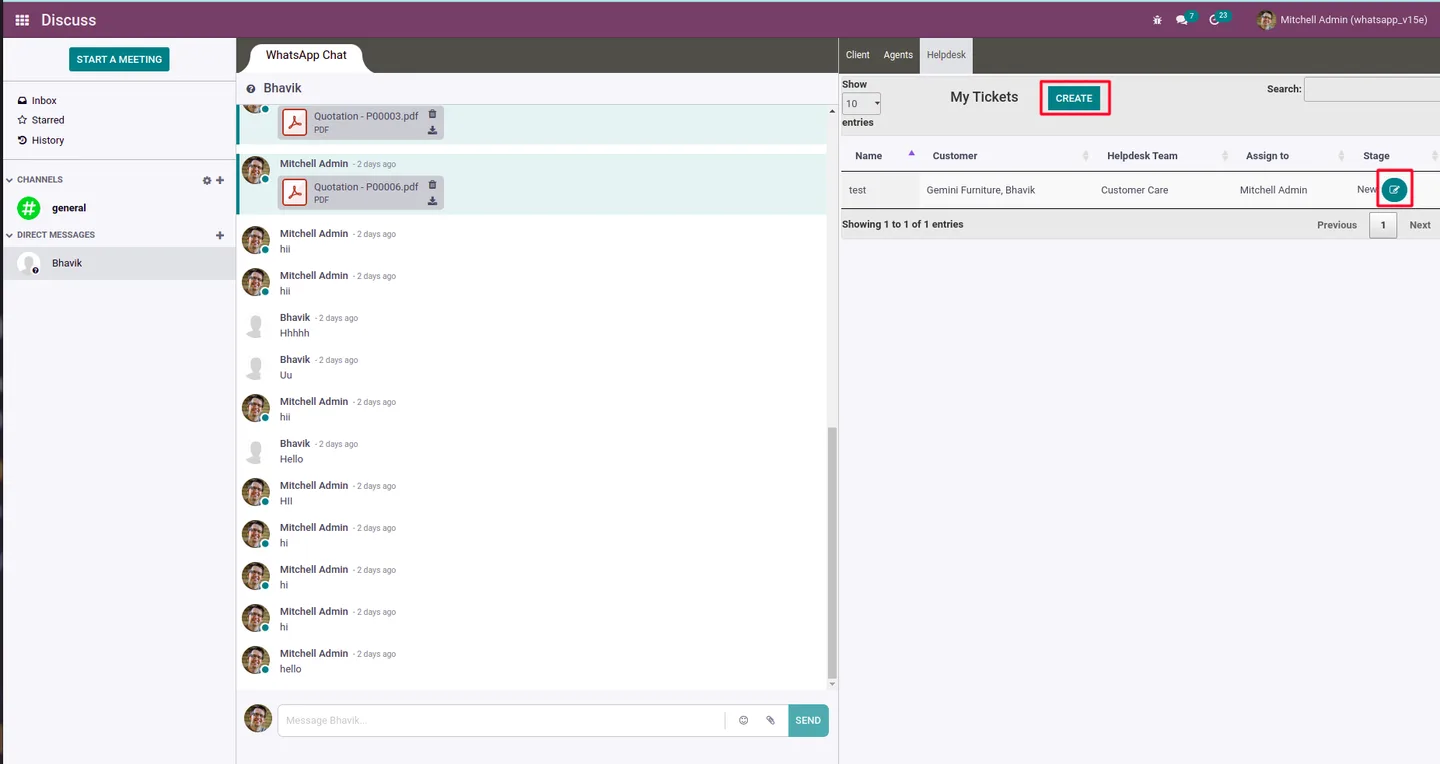The height and width of the screenshot is (764, 1440).
Task: Download the Quotation - P00003.pdf attachment
Action: (433, 130)
